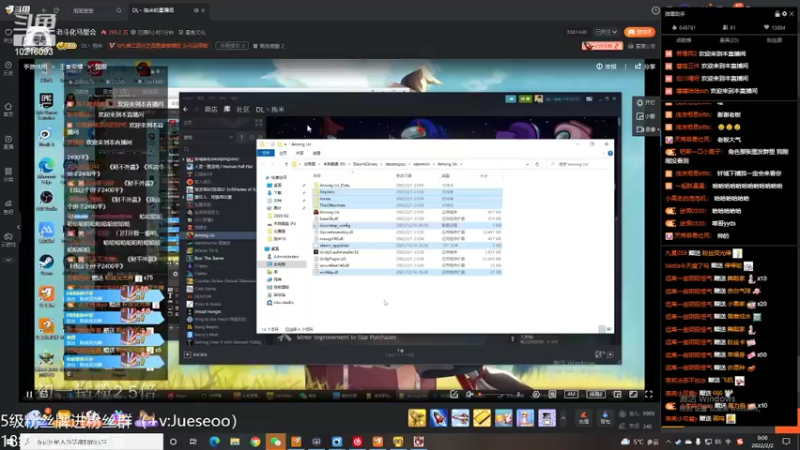Open chat helper panel settings gear
The width and height of the screenshot is (800, 450).
click(784, 14)
